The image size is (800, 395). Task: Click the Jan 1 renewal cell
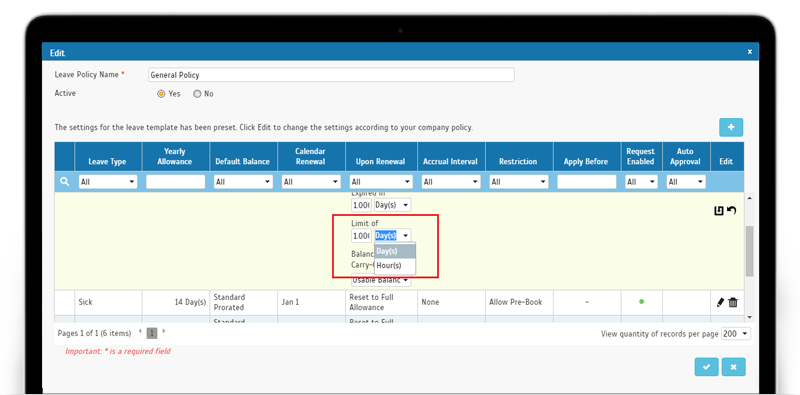(x=311, y=302)
